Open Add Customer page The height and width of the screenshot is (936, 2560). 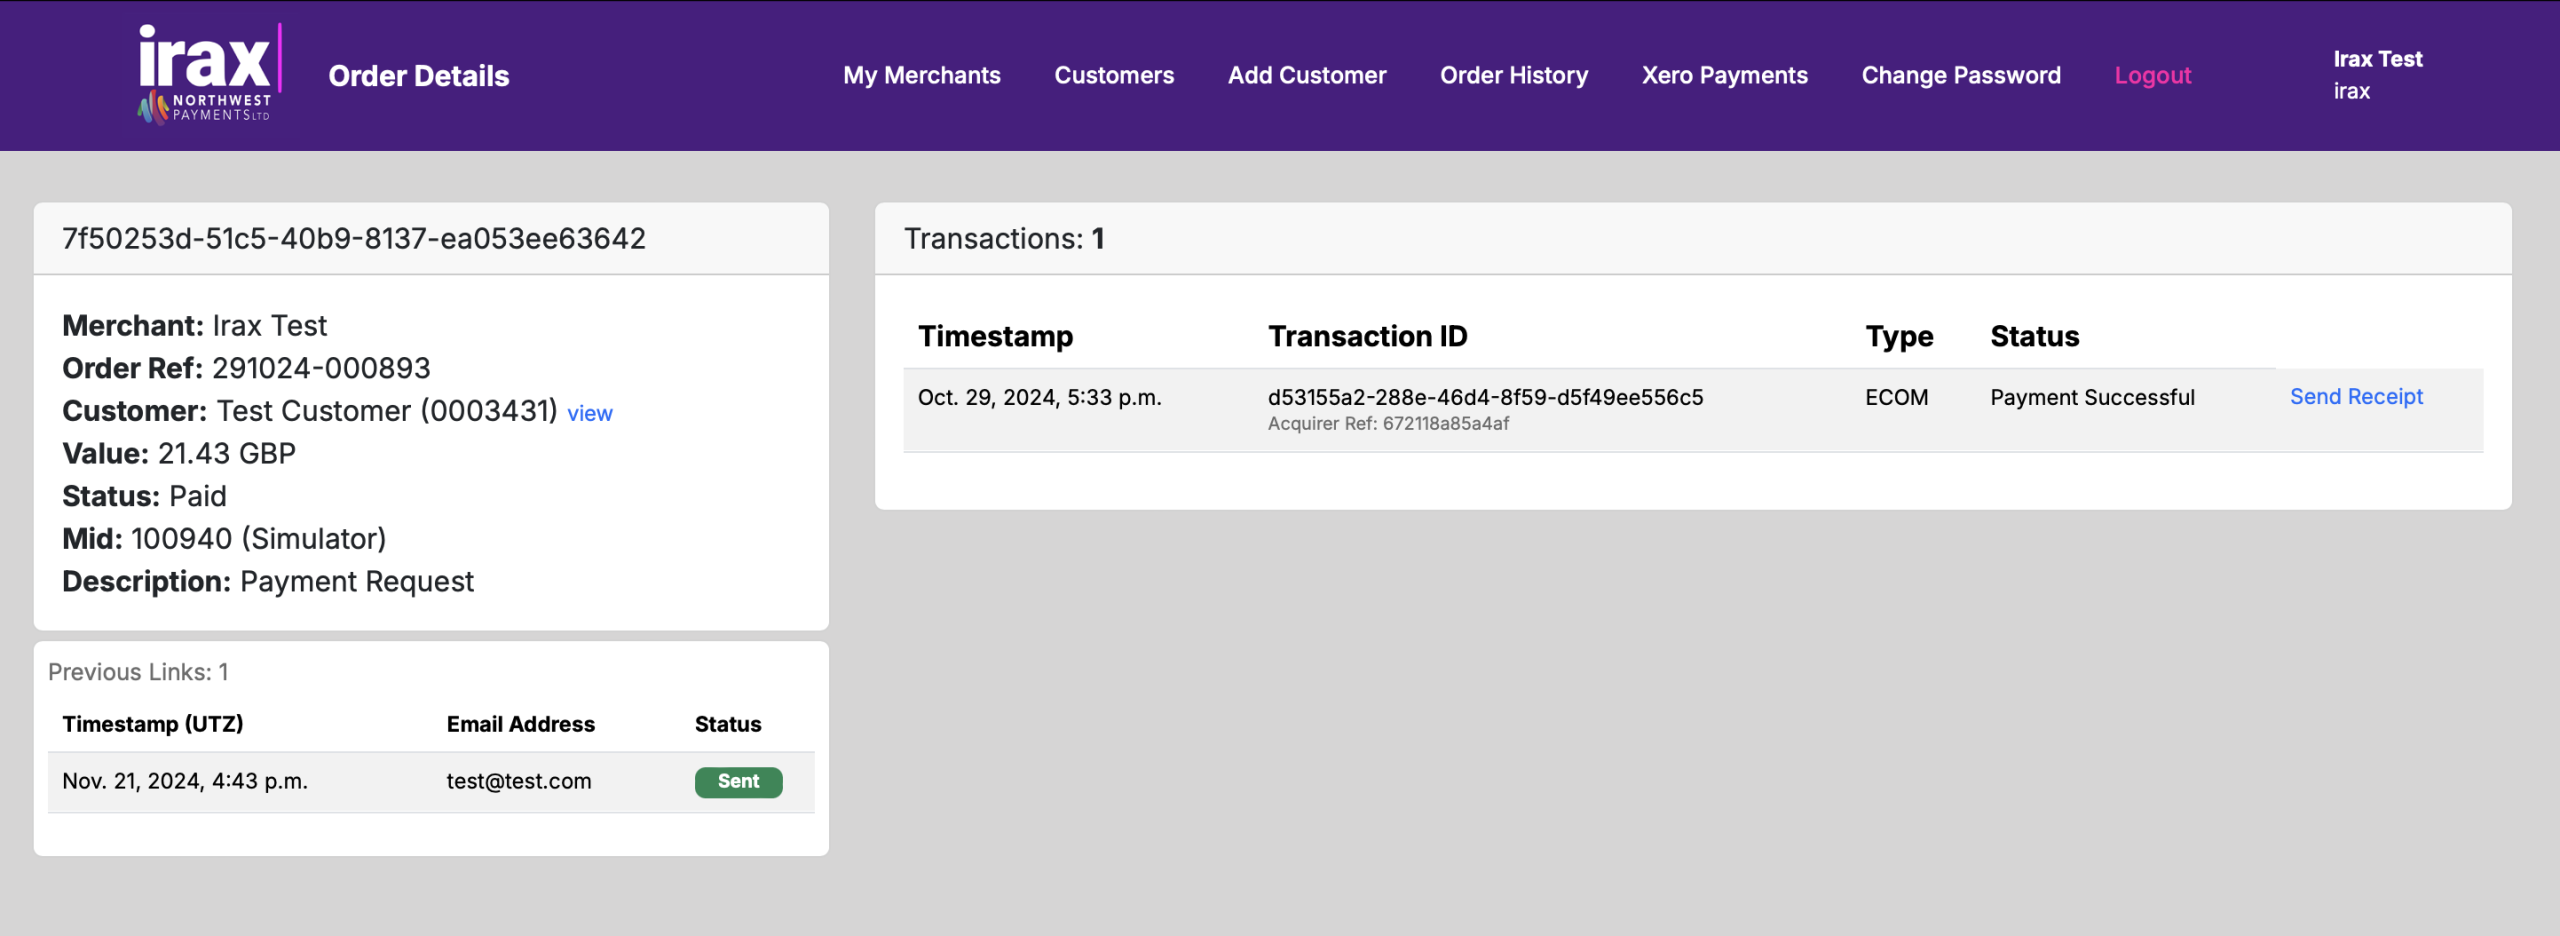pos(1306,75)
